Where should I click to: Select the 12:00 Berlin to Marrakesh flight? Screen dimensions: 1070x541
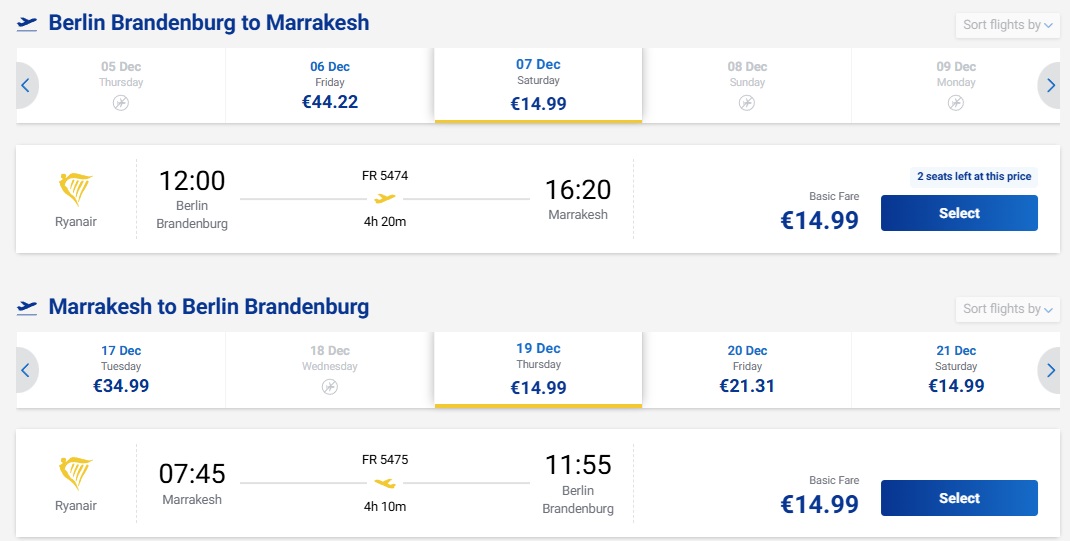tap(959, 213)
